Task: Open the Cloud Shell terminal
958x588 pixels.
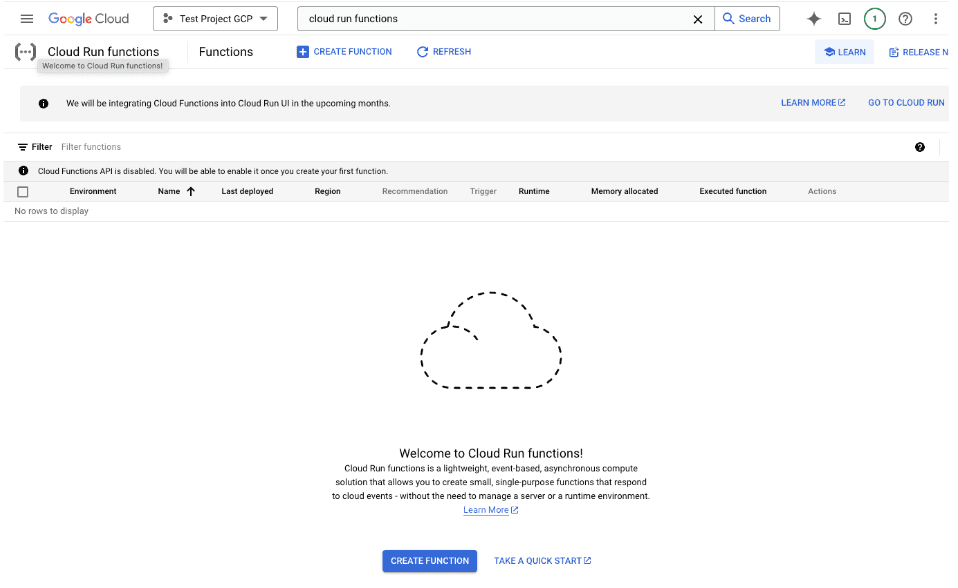Action: tap(843, 18)
